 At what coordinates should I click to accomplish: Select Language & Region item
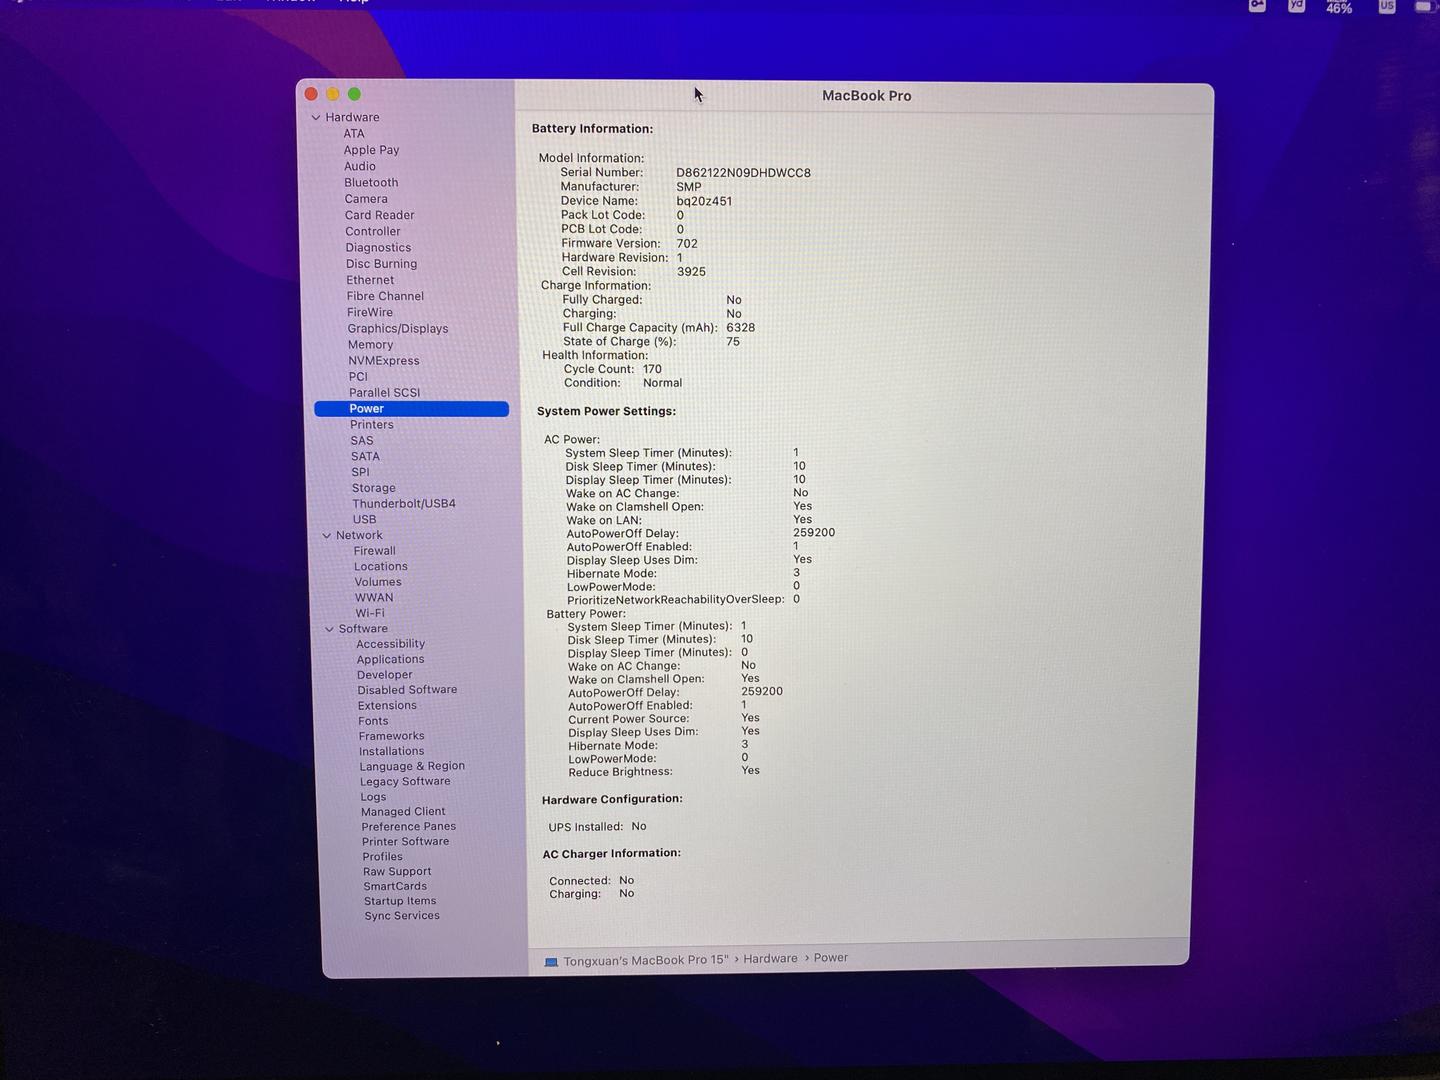(x=412, y=767)
